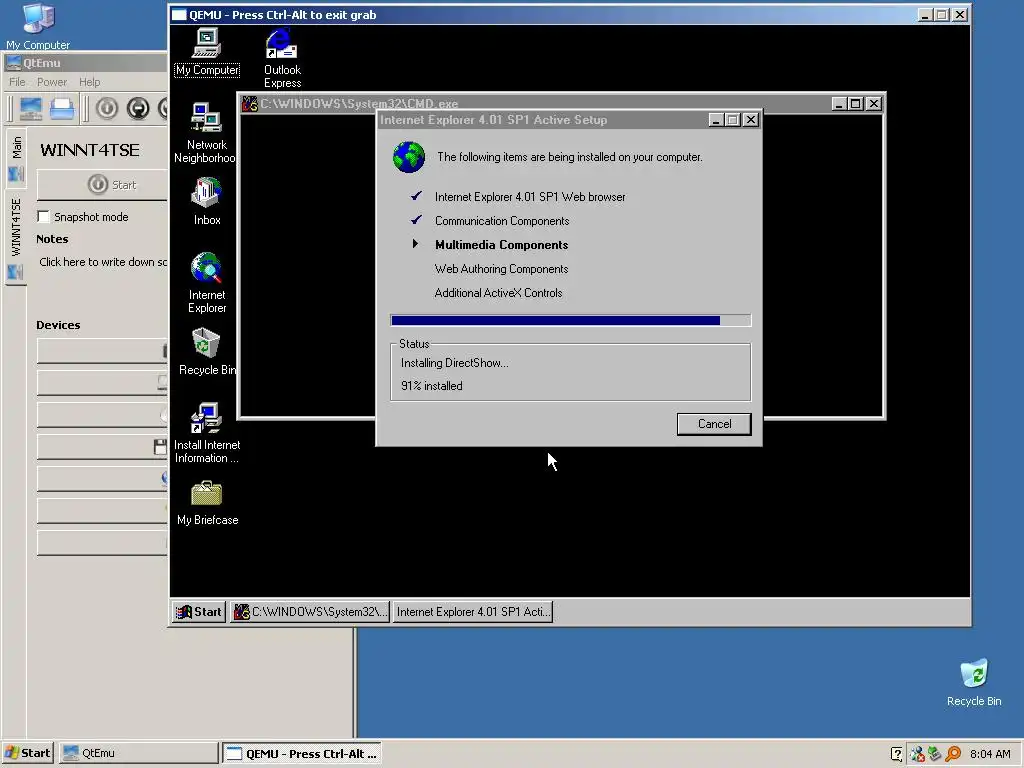
Task: Click the '91% installed' status text
Action: 432,386
